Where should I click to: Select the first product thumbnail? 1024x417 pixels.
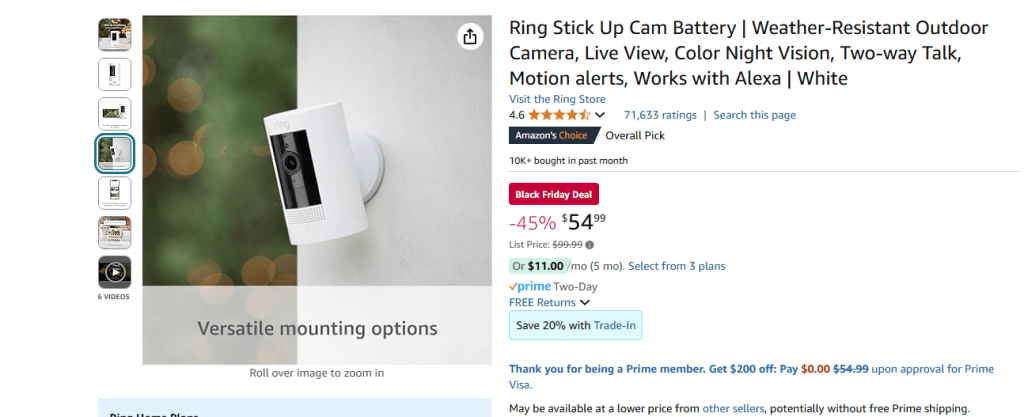point(114,35)
